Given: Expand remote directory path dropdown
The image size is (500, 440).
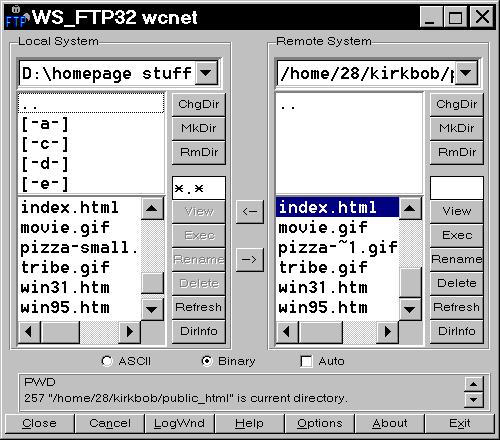Looking at the screenshot, I should click(x=466, y=72).
